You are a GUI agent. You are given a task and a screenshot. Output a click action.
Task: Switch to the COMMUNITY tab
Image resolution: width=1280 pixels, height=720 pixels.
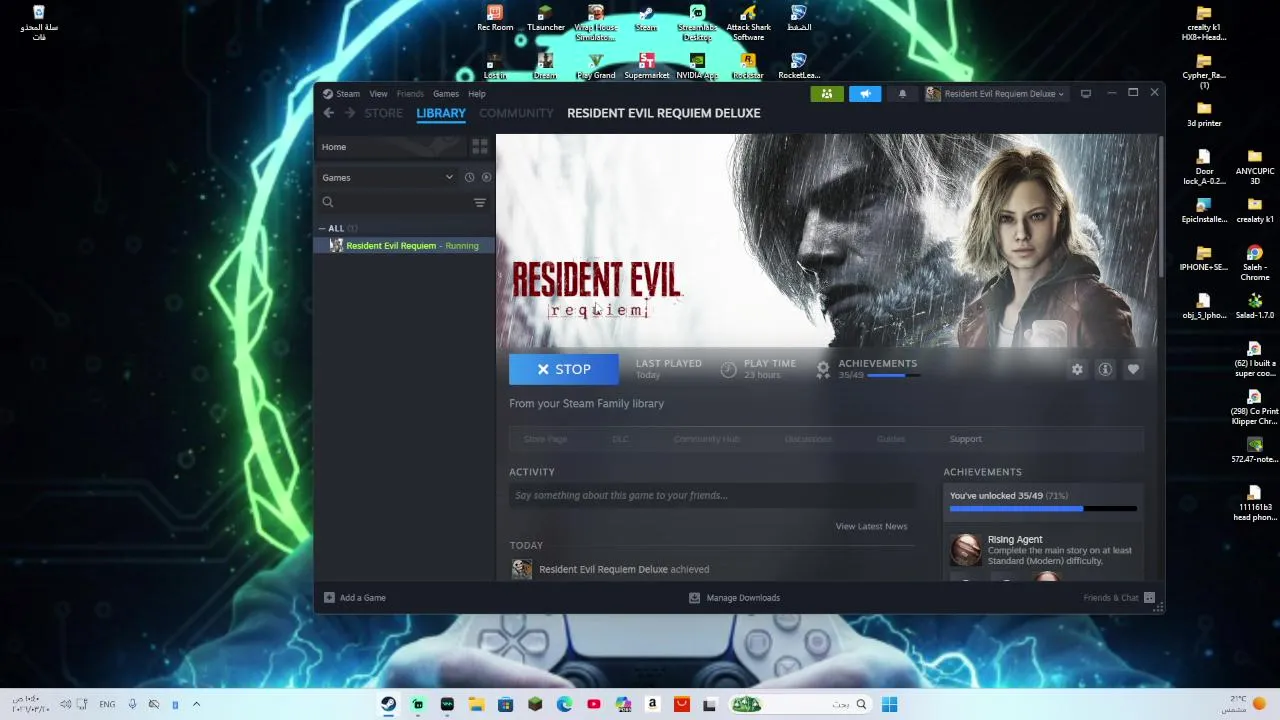tap(516, 113)
